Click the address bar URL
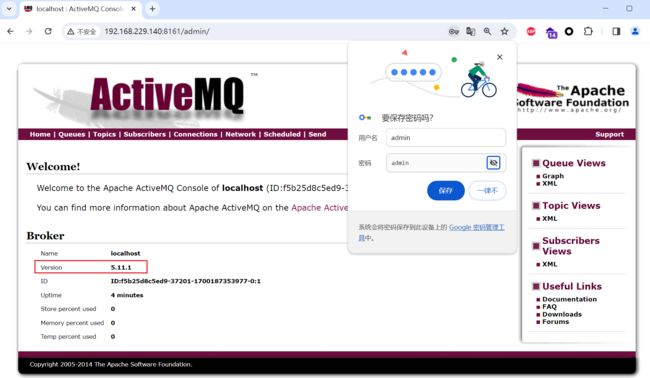The height and width of the screenshot is (378, 650). click(157, 32)
